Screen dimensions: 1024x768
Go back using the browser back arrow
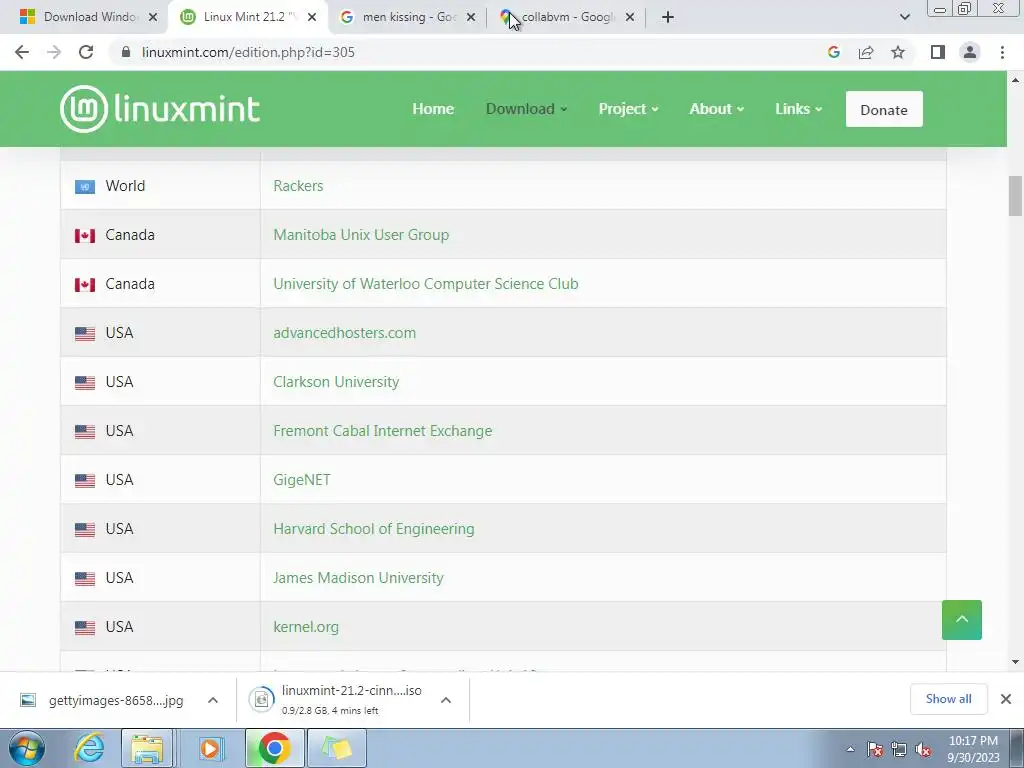(x=22, y=52)
